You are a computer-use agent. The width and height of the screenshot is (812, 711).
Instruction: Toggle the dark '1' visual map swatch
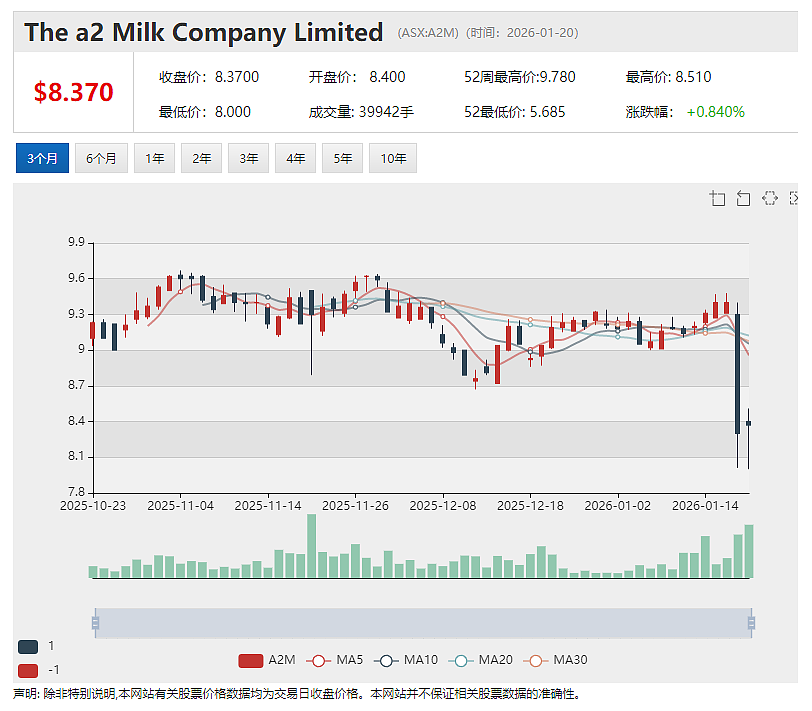[28, 646]
